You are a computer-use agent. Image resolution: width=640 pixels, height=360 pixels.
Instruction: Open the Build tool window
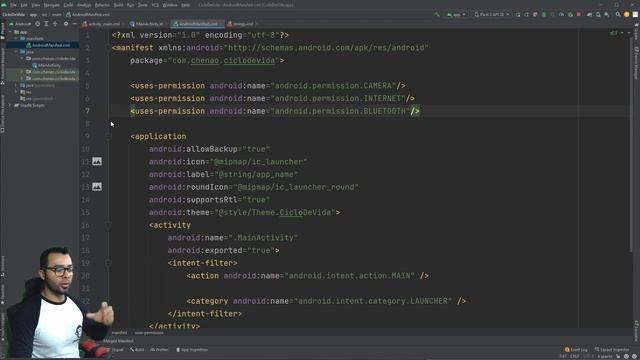pyautogui.click(x=137, y=350)
